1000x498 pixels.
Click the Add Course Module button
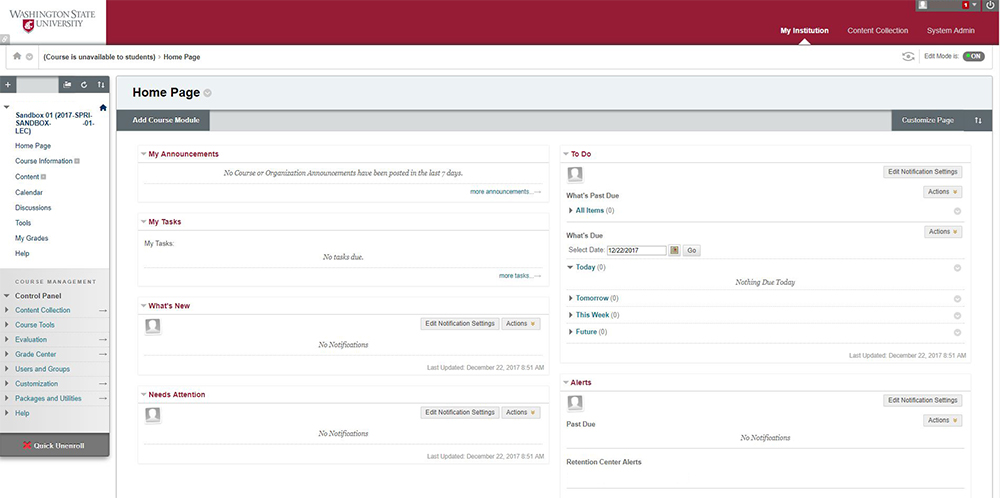pyautogui.click(x=166, y=120)
